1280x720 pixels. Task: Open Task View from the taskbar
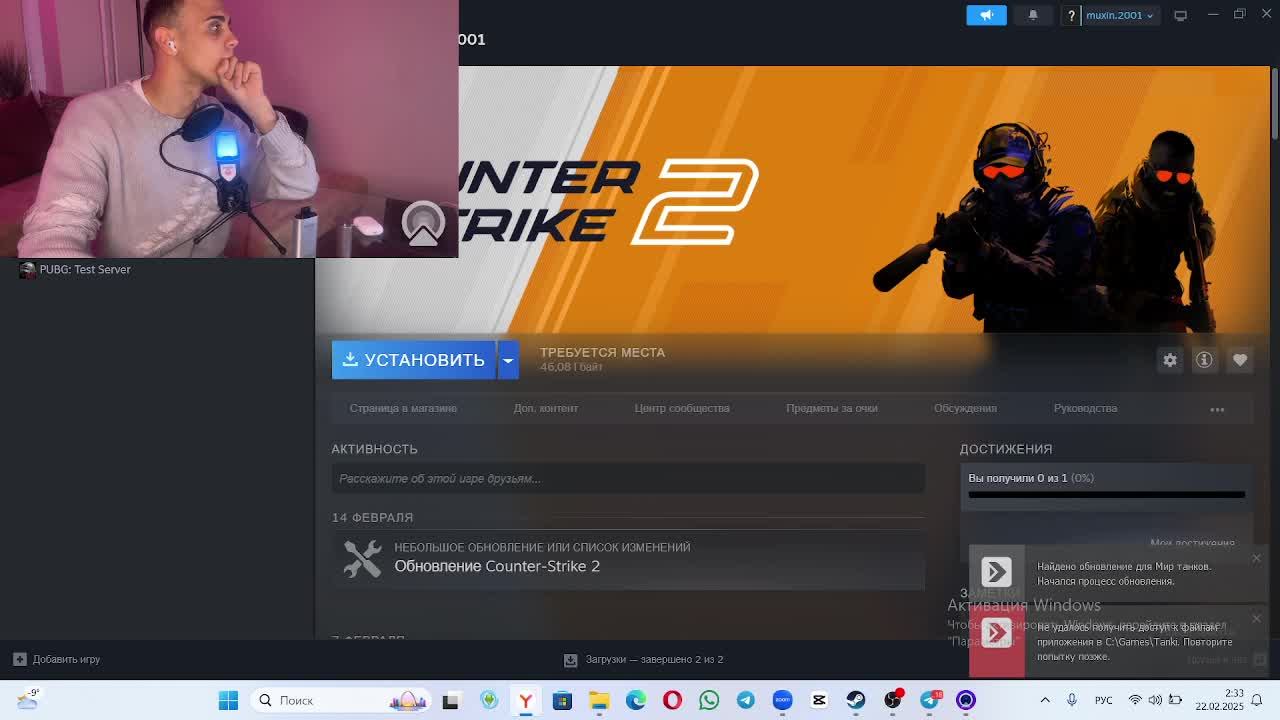point(450,700)
